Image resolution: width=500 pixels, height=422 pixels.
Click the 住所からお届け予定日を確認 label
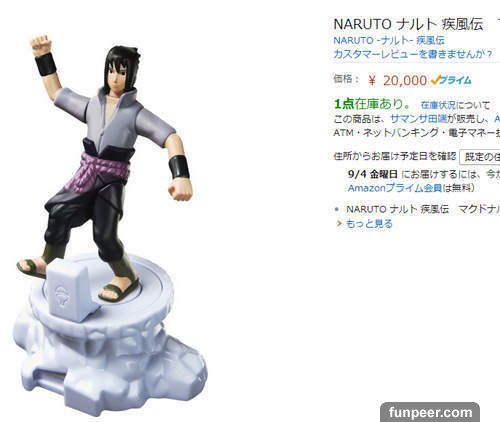395,156
